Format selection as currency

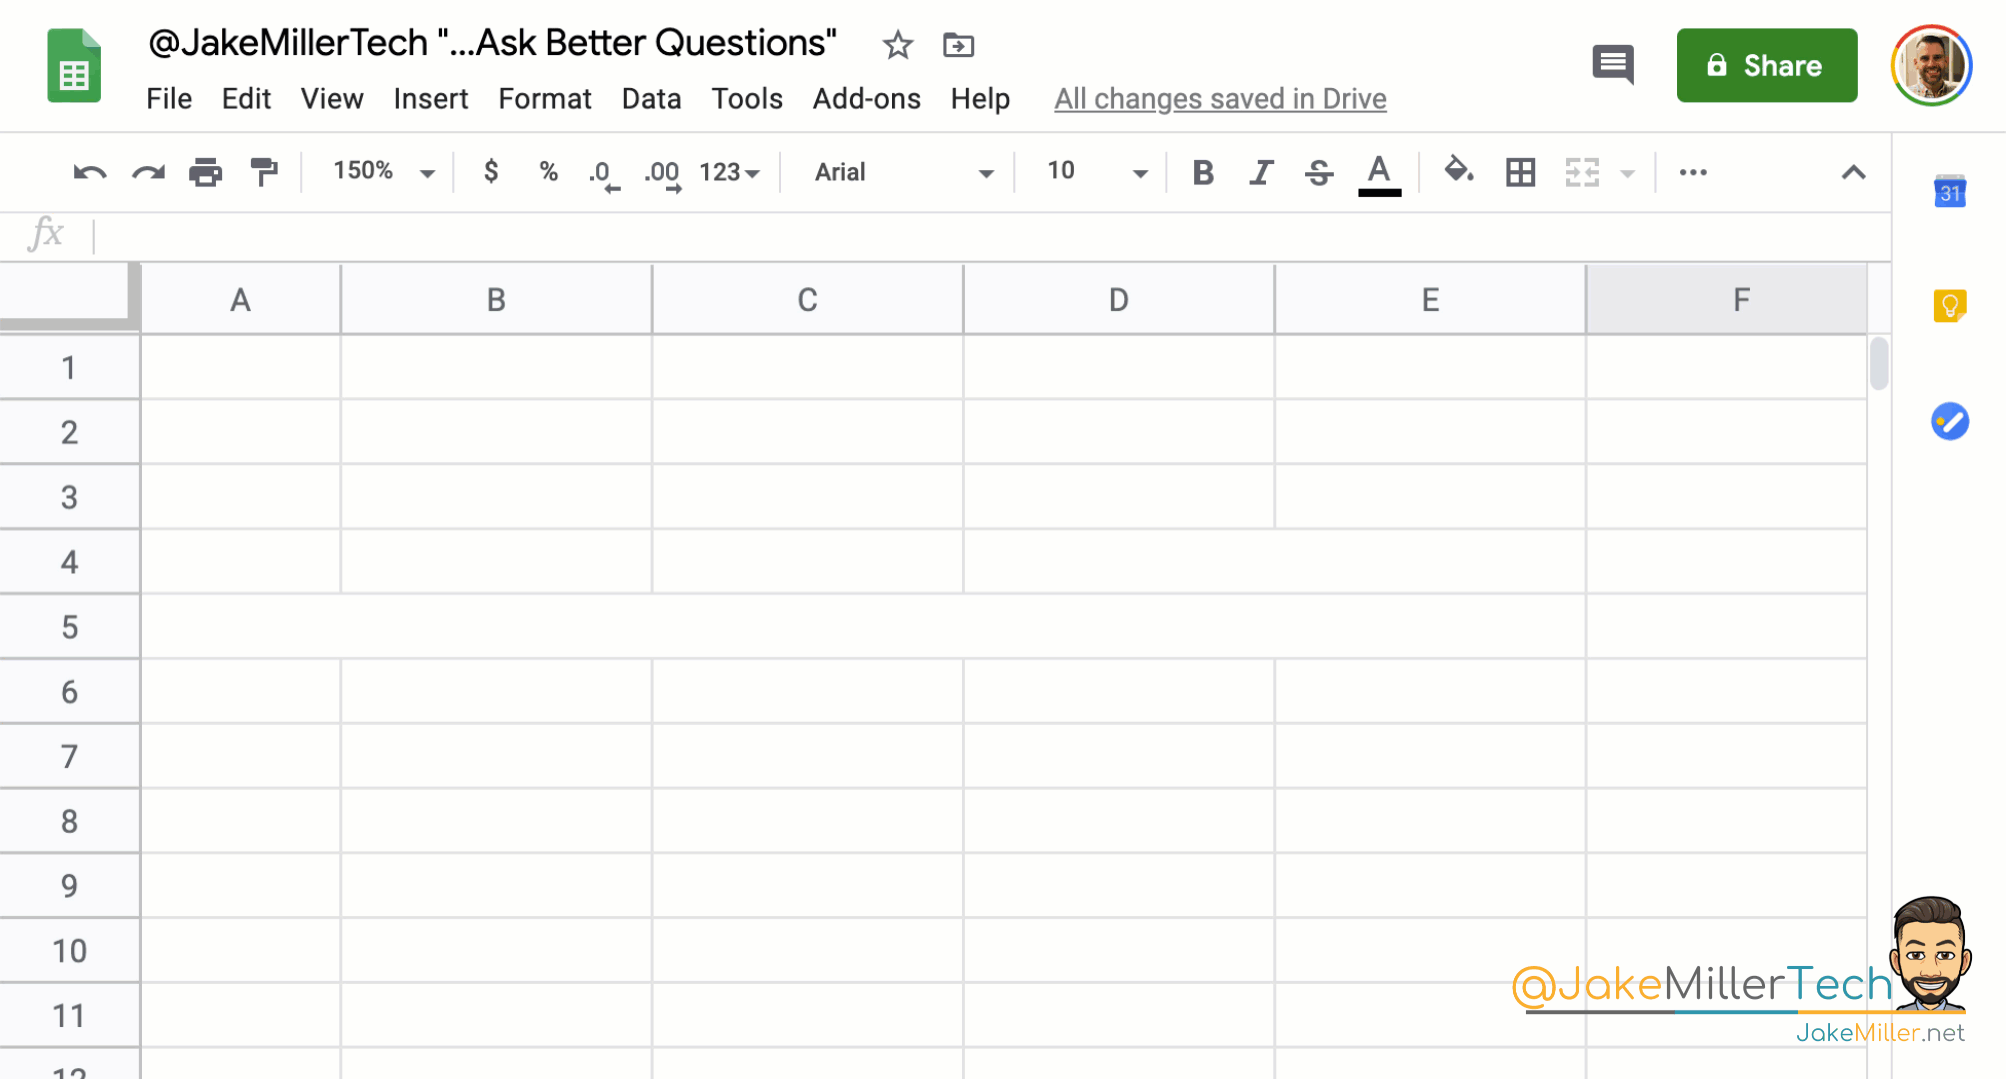tap(491, 172)
